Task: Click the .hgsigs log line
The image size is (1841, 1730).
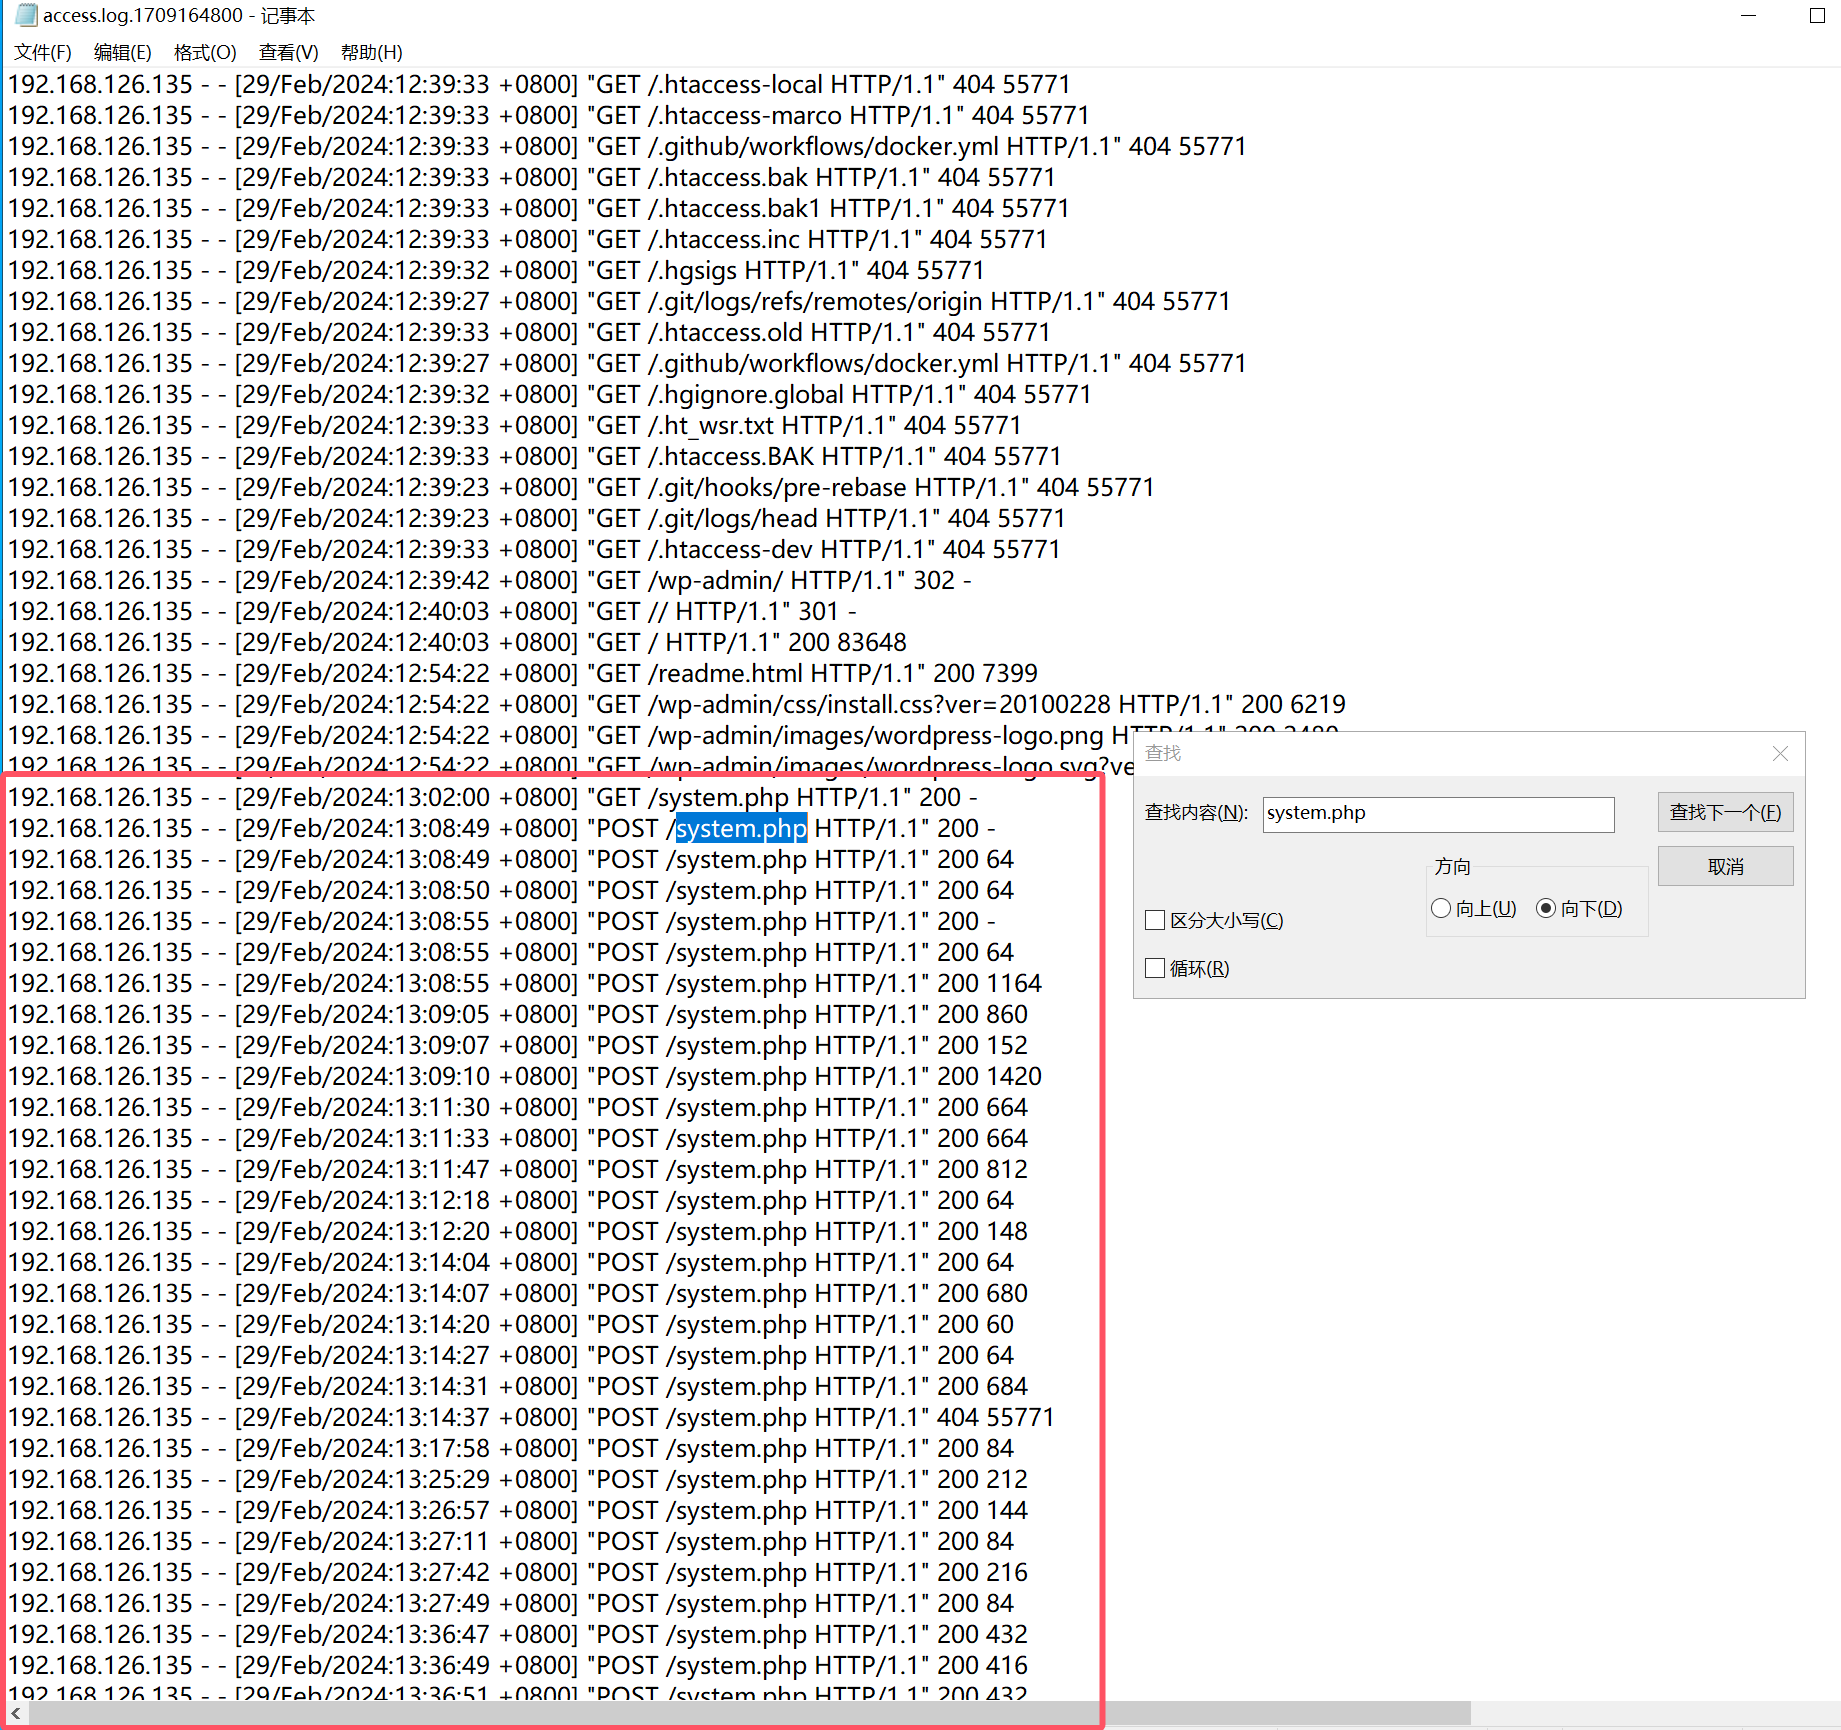Action: click(x=496, y=271)
